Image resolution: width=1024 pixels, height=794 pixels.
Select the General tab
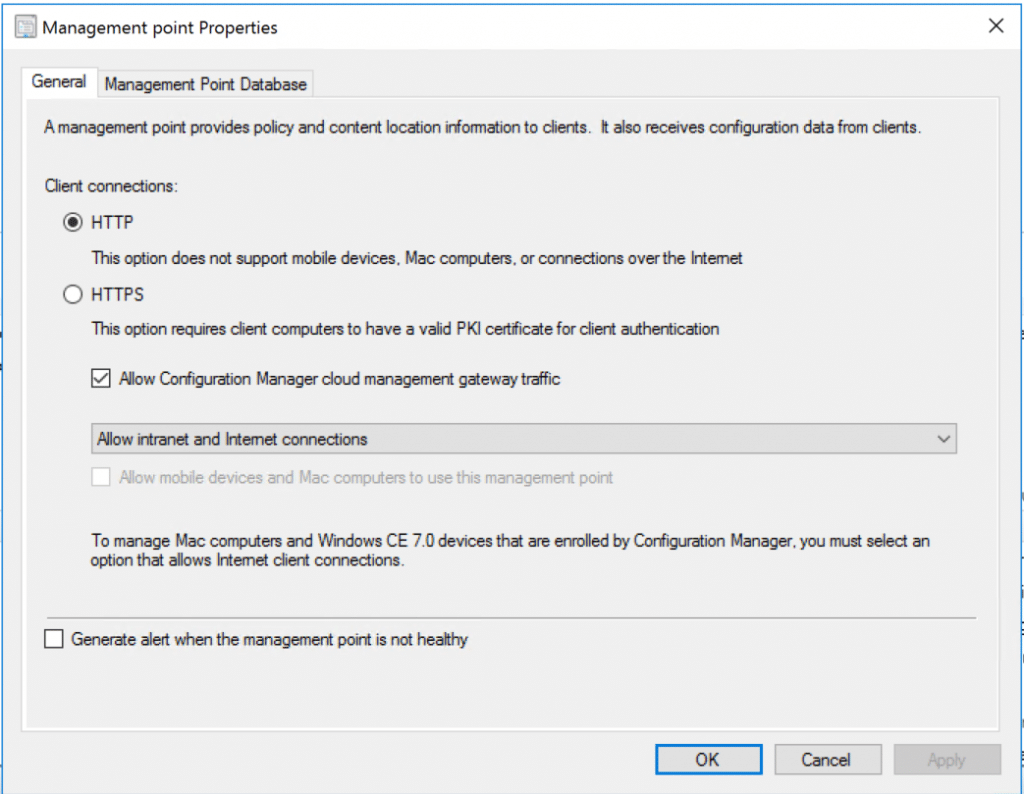tap(59, 83)
